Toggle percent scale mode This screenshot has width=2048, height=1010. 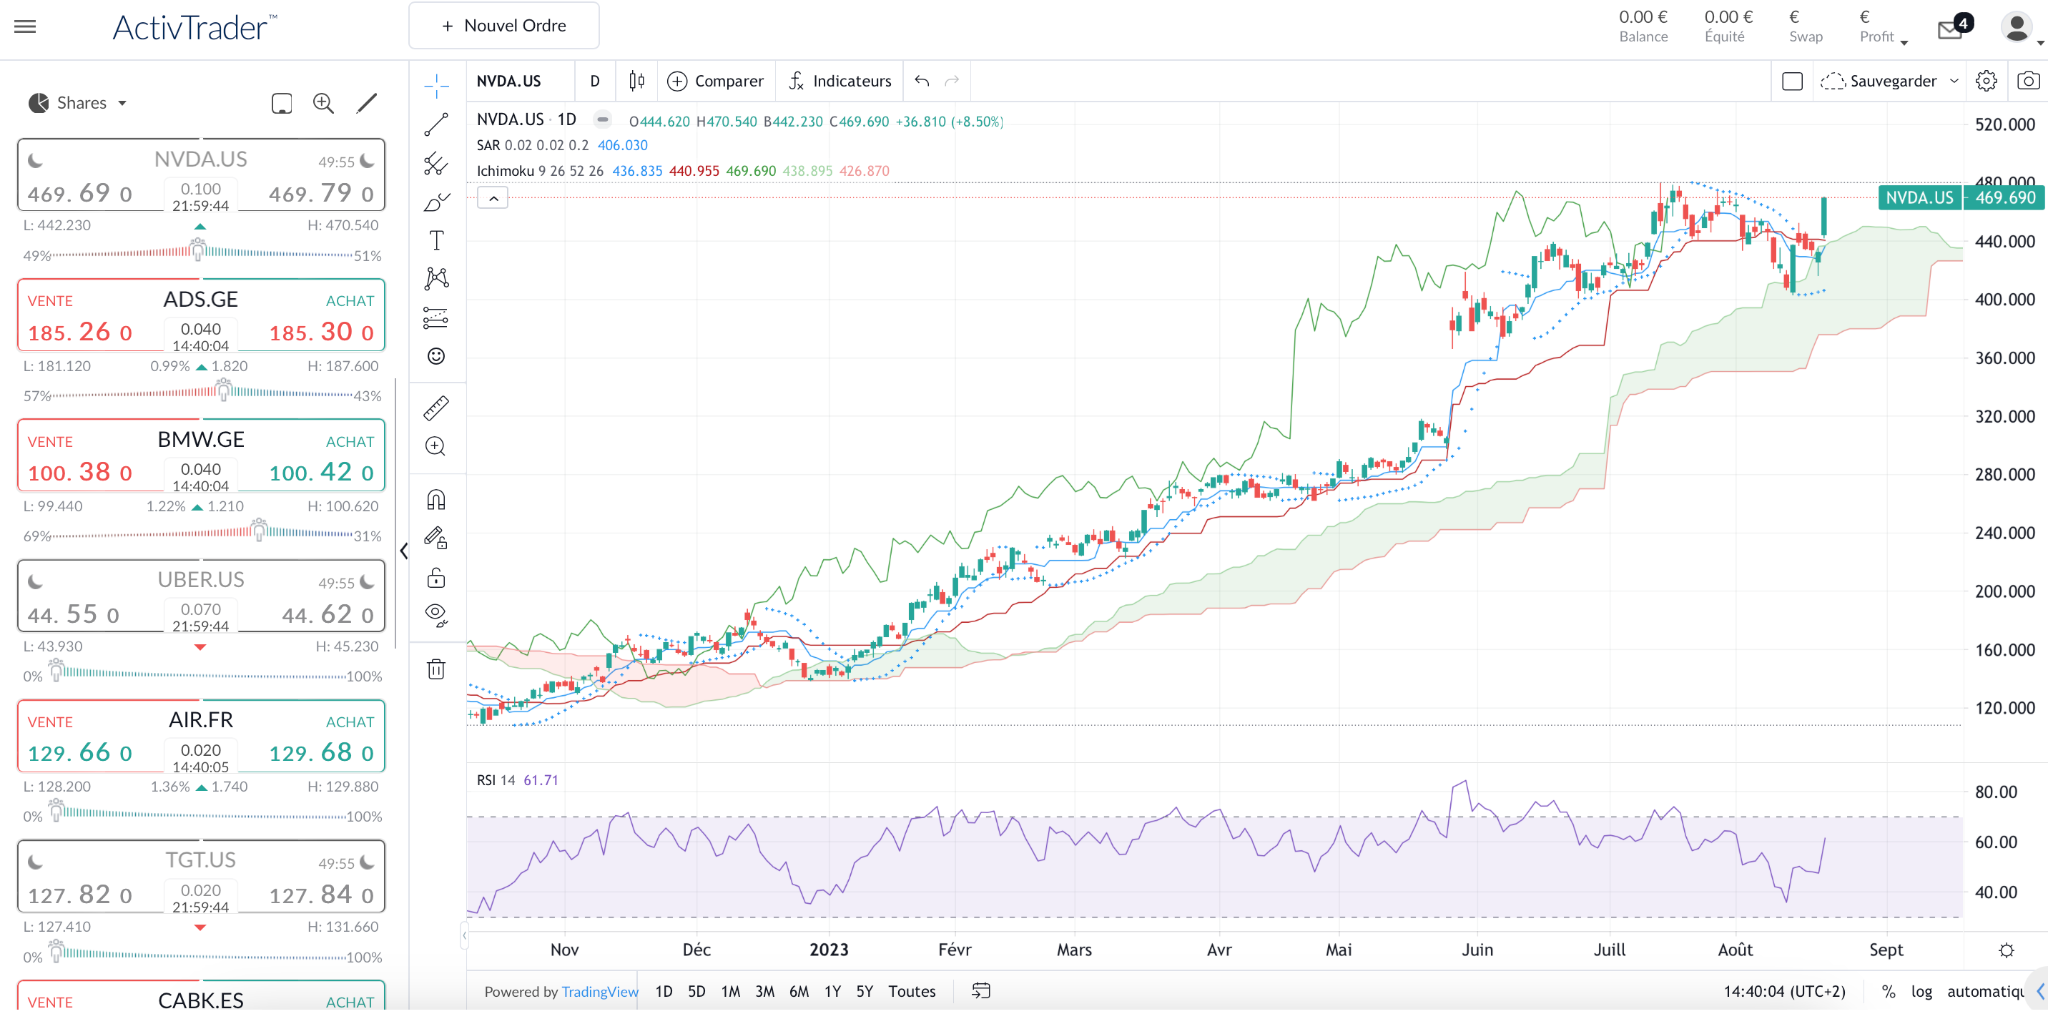pos(1888,991)
